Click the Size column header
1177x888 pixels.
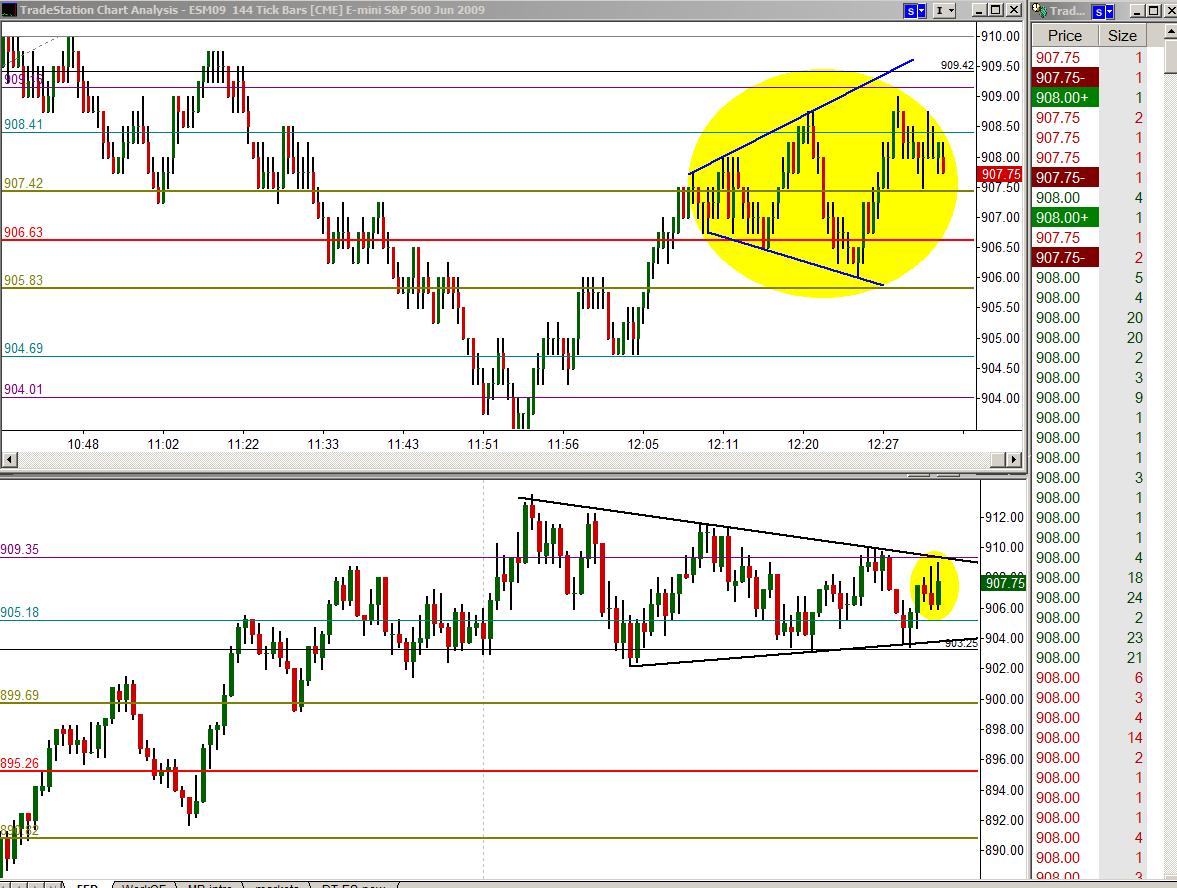point(1122,35)
